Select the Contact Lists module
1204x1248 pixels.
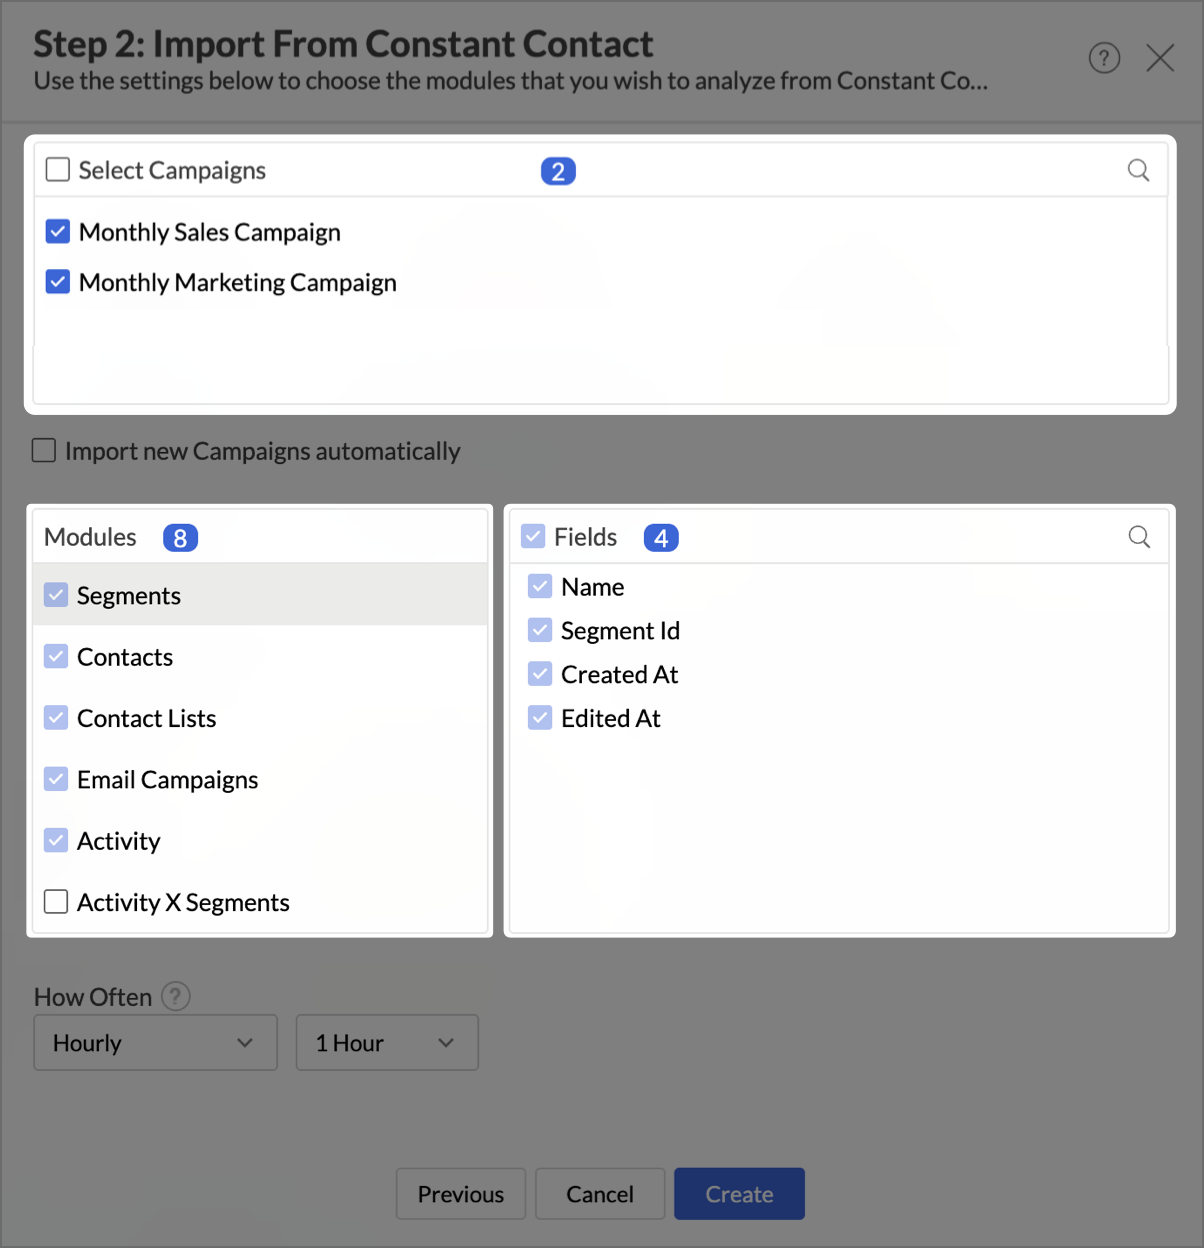point(146,719)
